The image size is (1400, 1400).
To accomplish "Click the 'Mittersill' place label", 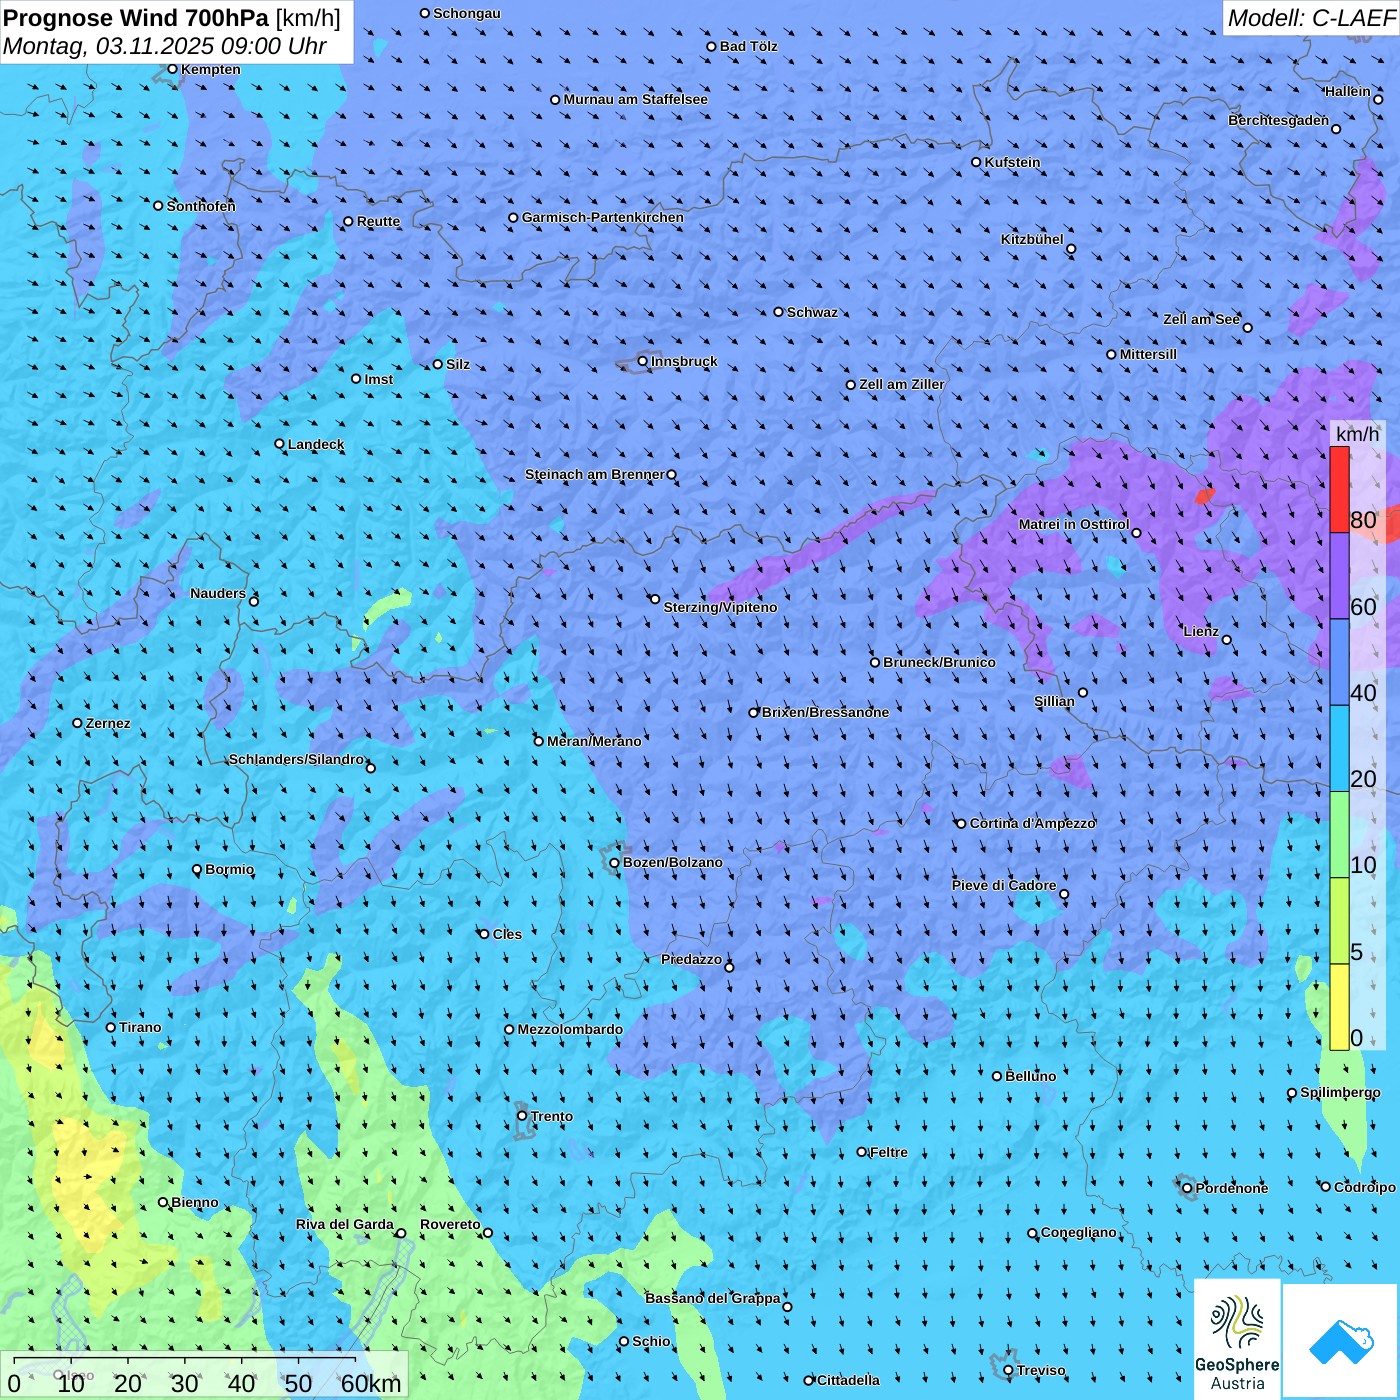I will click(x=1148, y=354).
